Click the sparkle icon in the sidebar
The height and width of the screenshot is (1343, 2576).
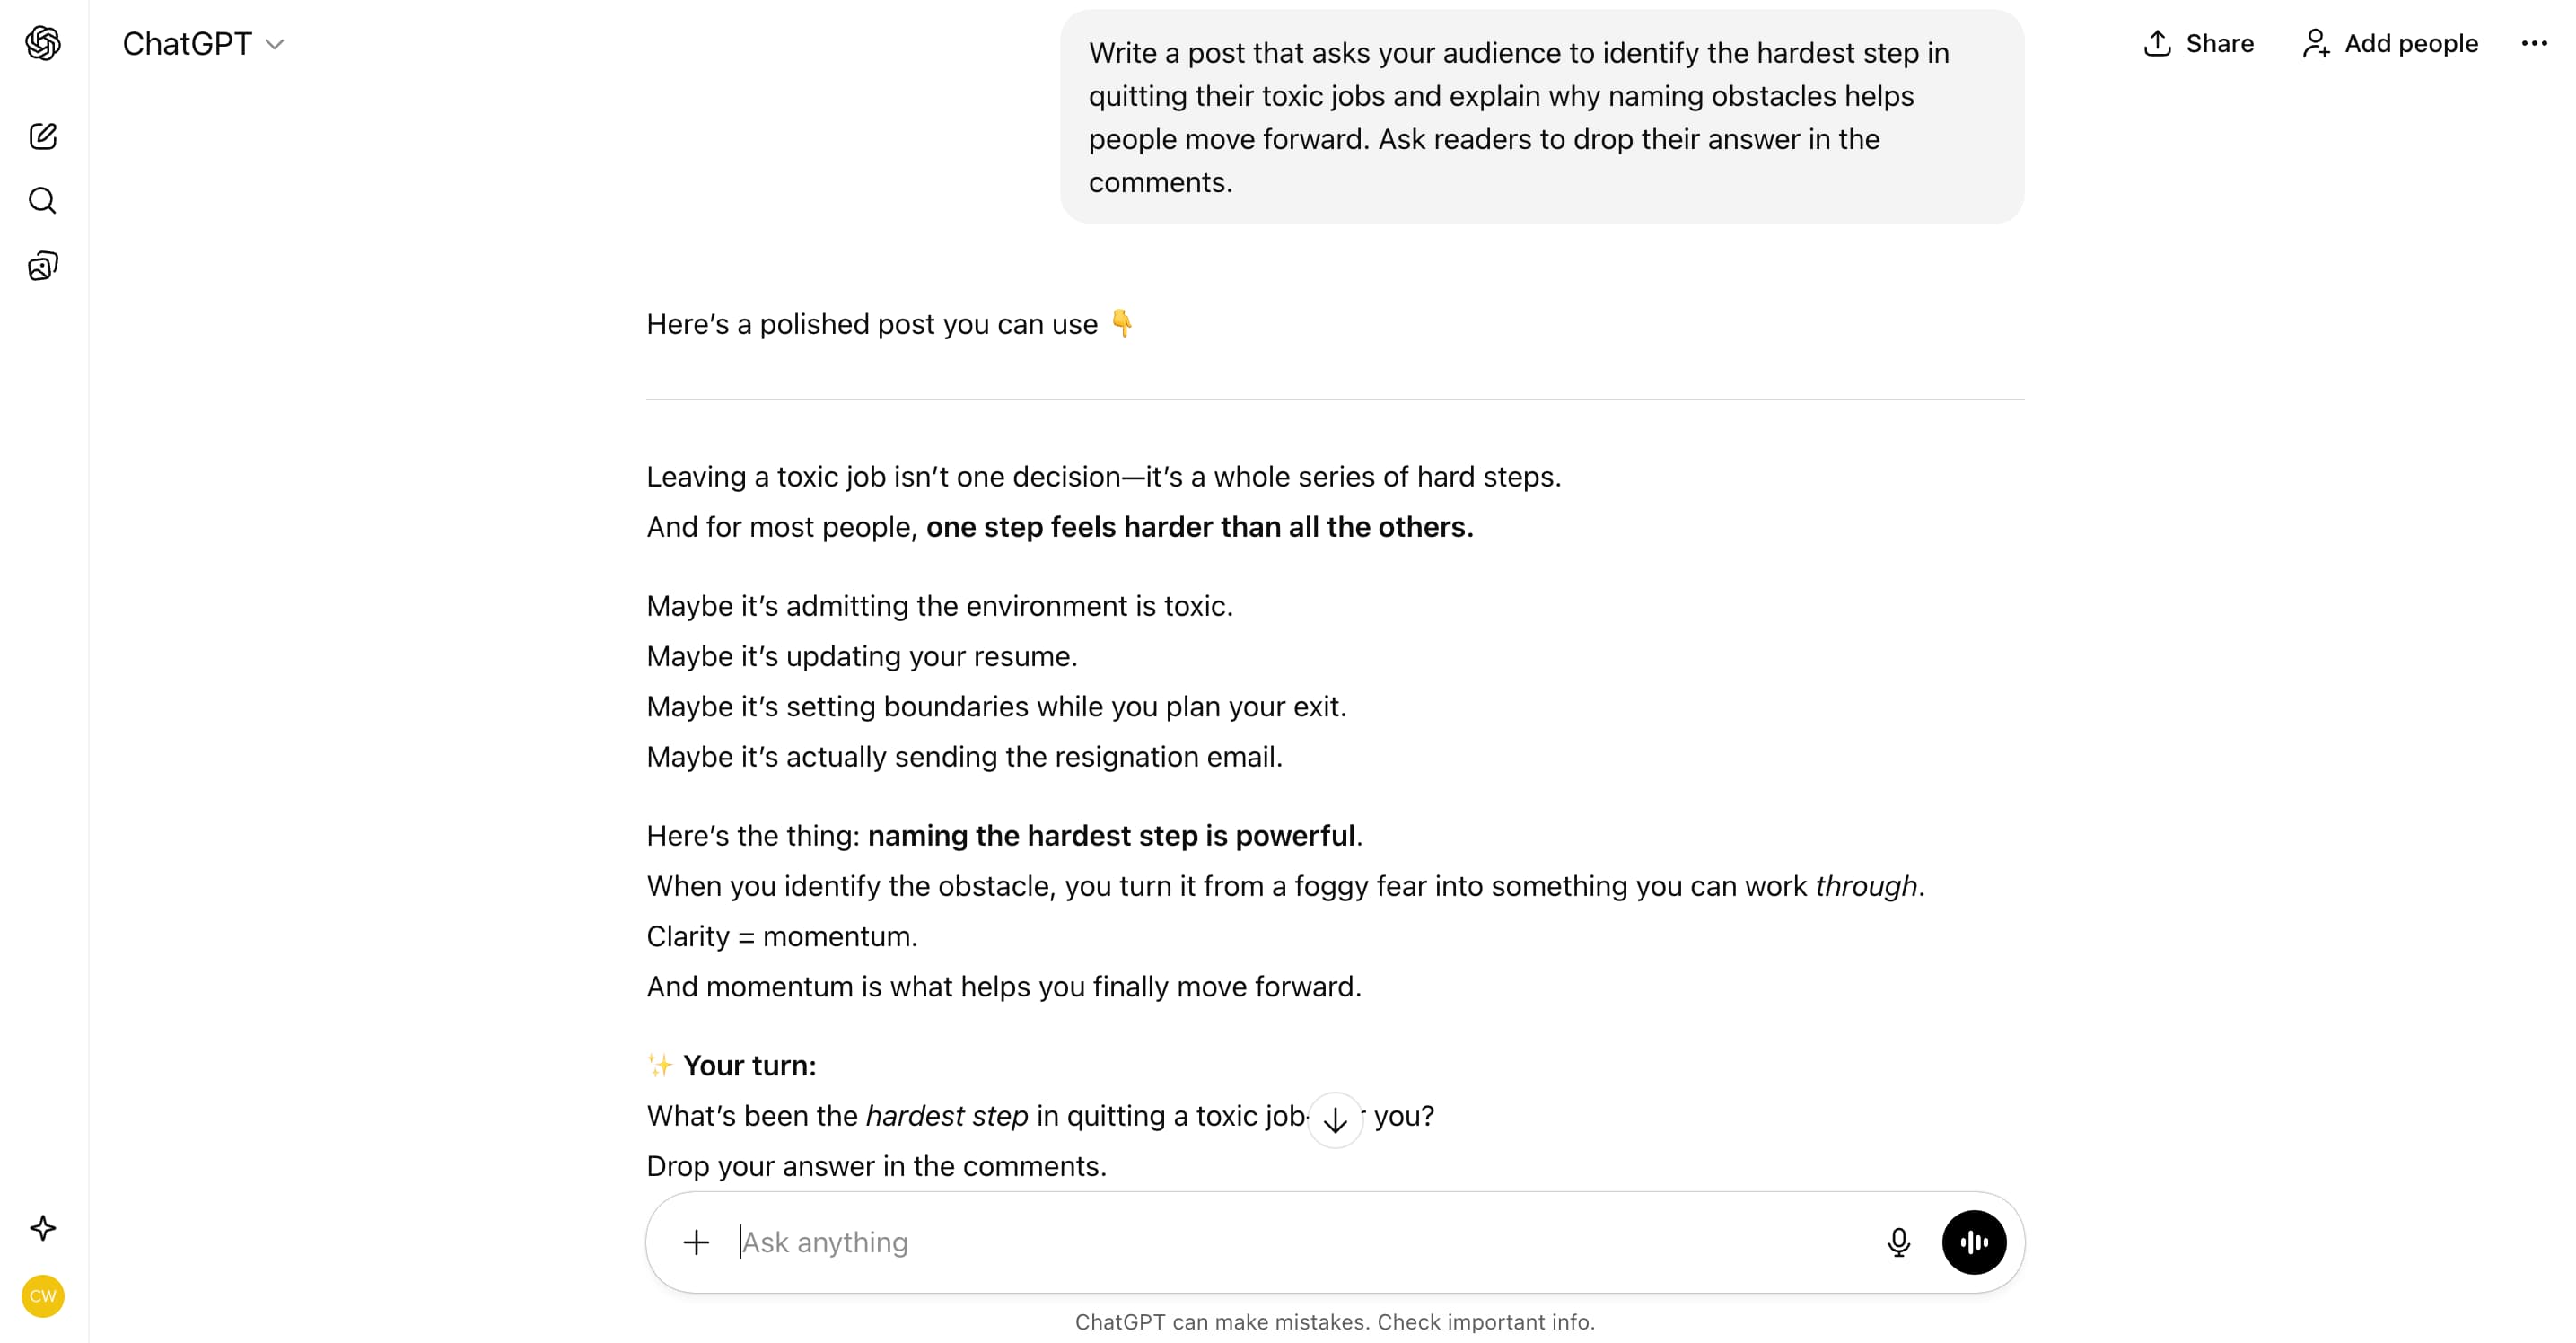(43, 1228)
